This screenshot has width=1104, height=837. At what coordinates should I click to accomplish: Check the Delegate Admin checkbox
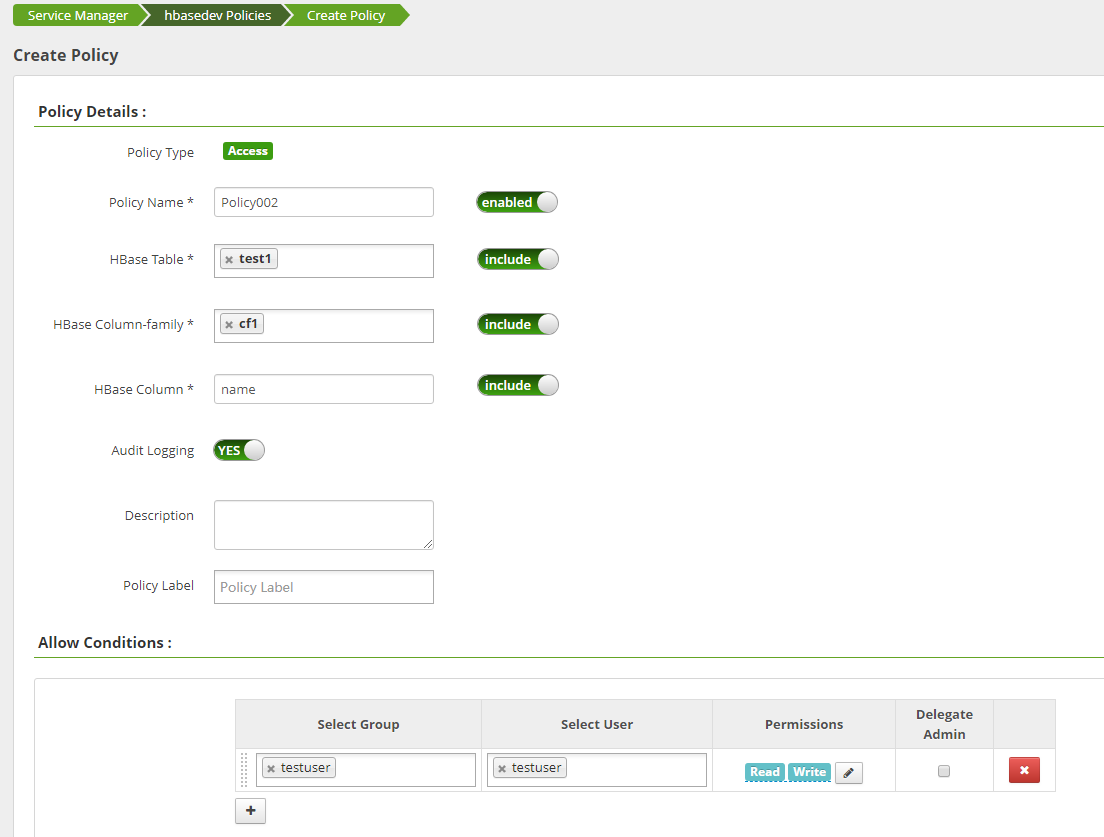(943, 771)
